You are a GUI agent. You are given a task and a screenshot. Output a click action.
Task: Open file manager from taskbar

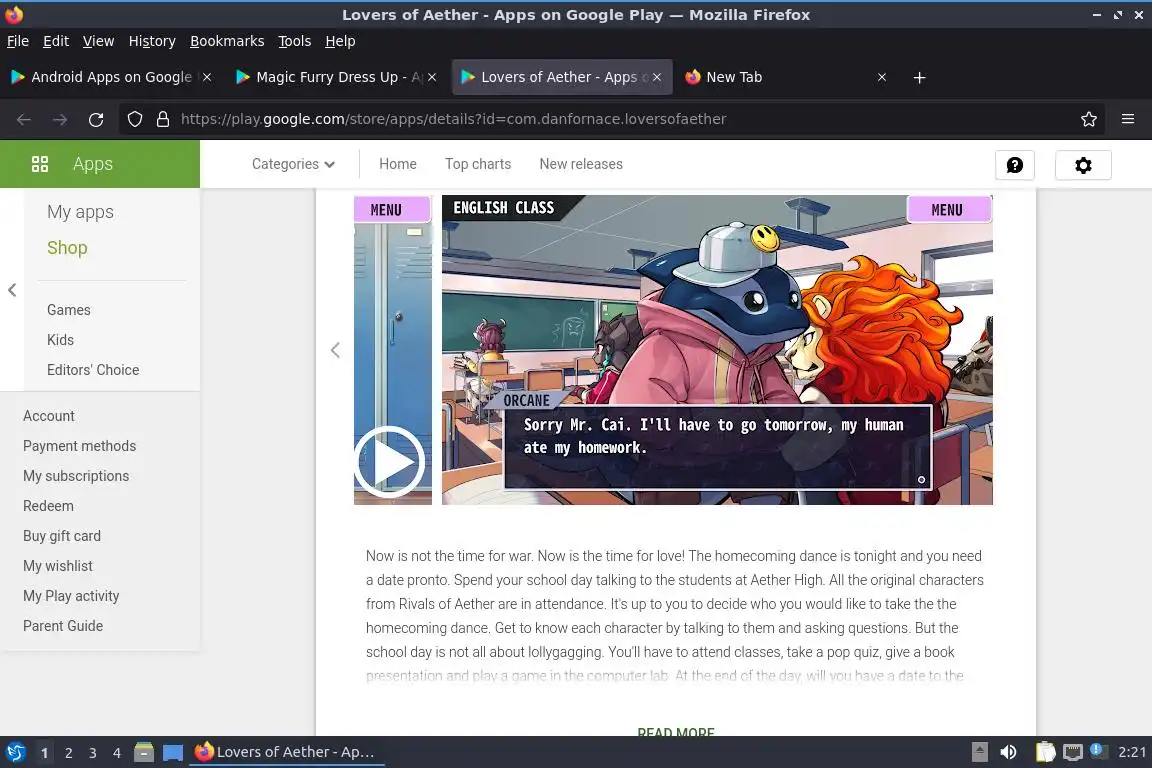[144, 752]
